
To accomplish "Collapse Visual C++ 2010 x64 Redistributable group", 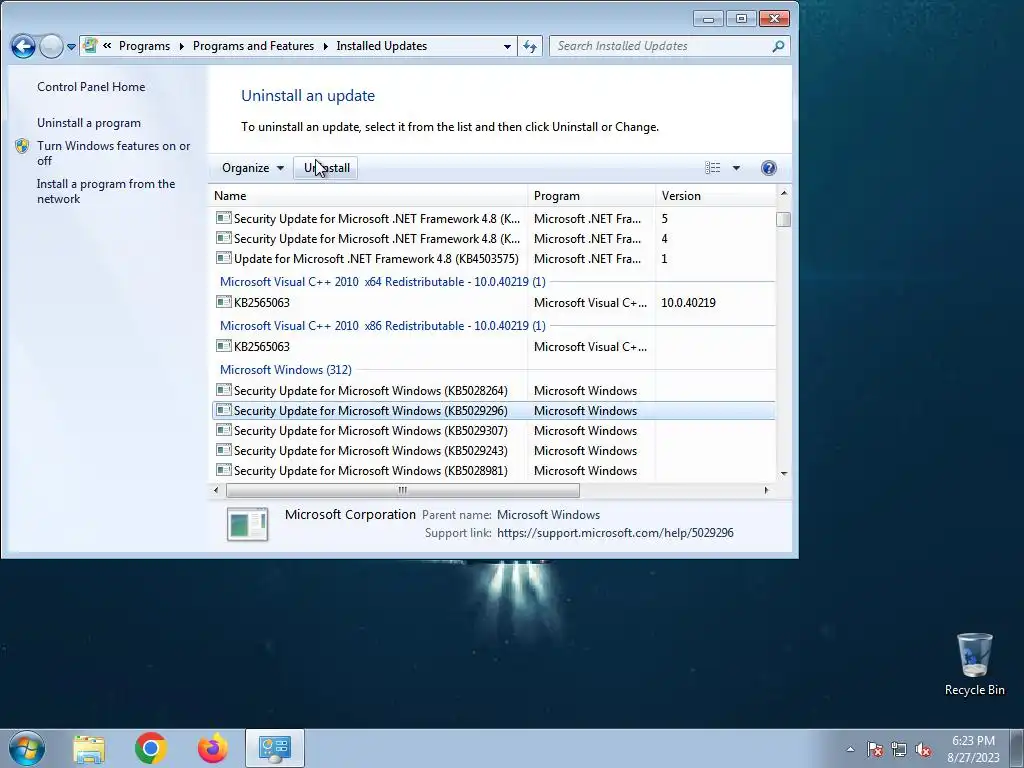I will click(x=382, y=282).
